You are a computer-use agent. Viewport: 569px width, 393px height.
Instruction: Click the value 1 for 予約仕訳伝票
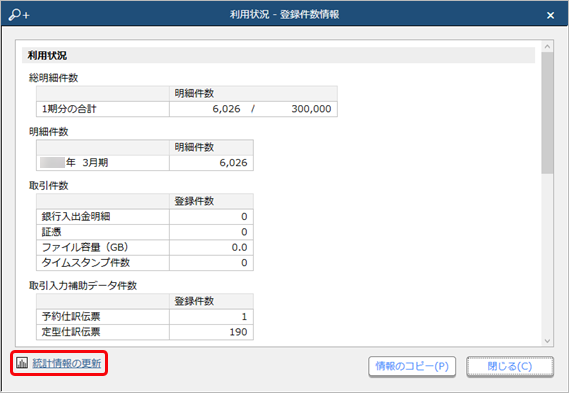pyautogui.click(x=244, y=317)
